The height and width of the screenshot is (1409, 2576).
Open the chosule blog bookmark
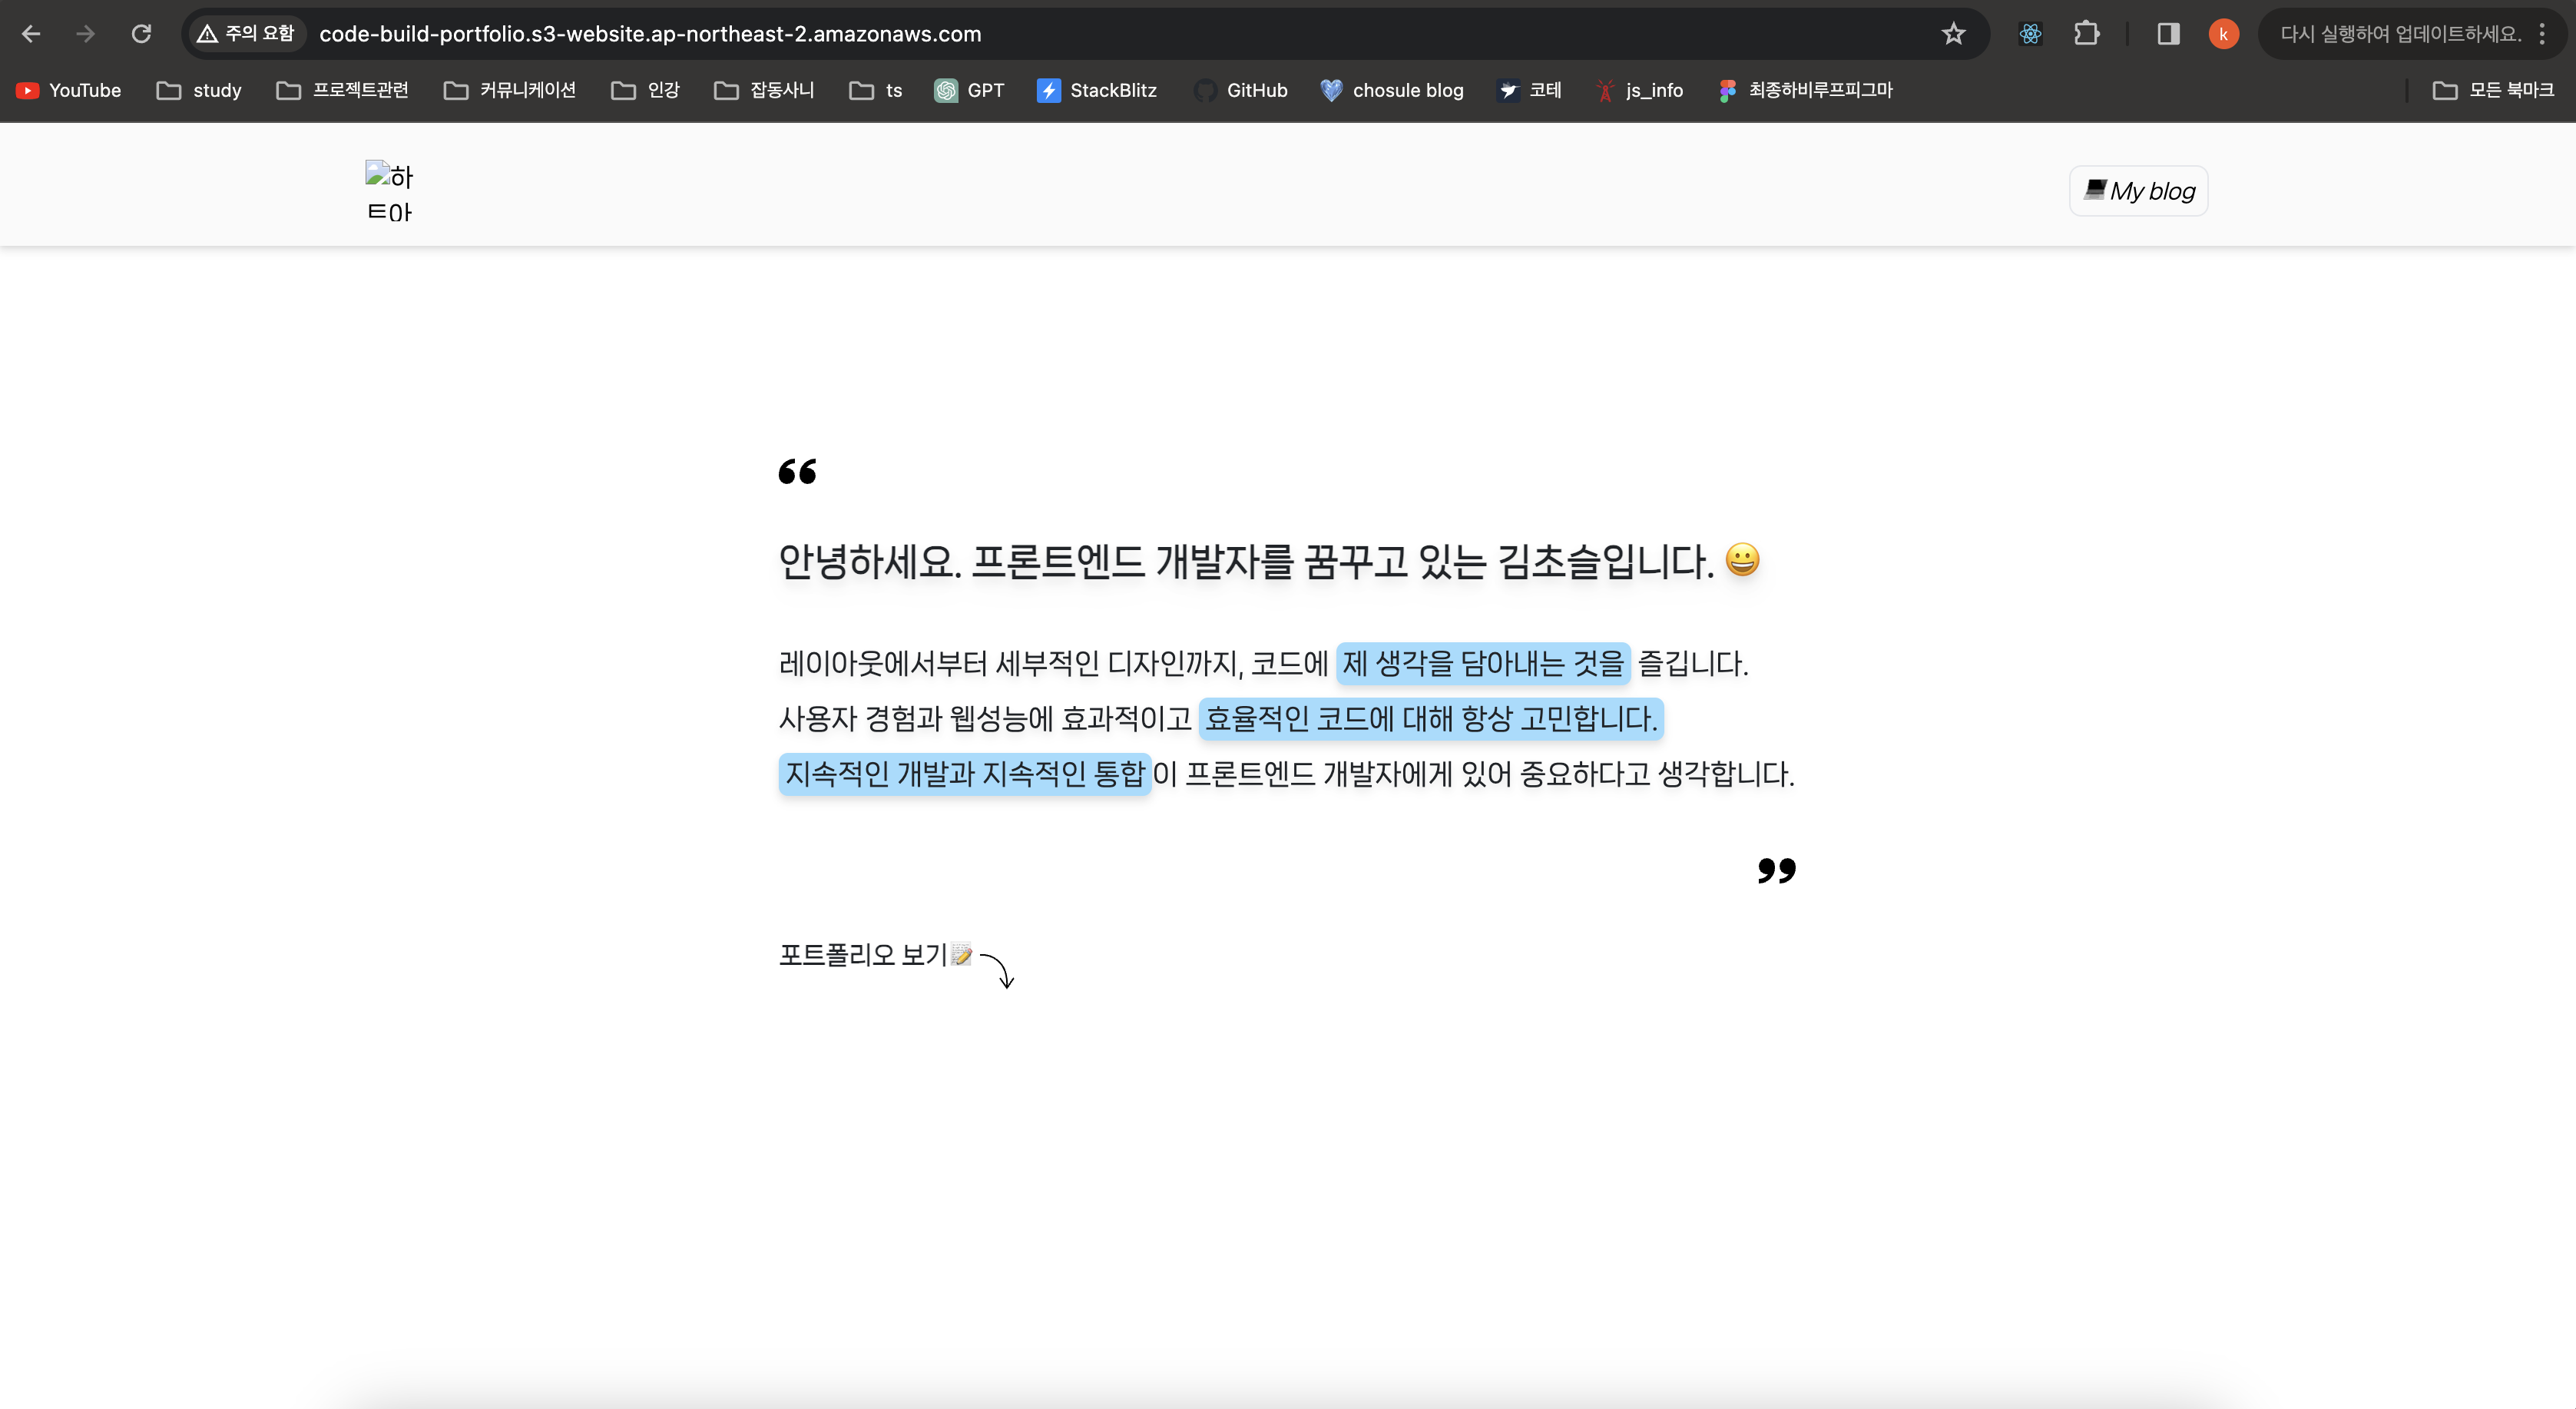[1391, 90]
